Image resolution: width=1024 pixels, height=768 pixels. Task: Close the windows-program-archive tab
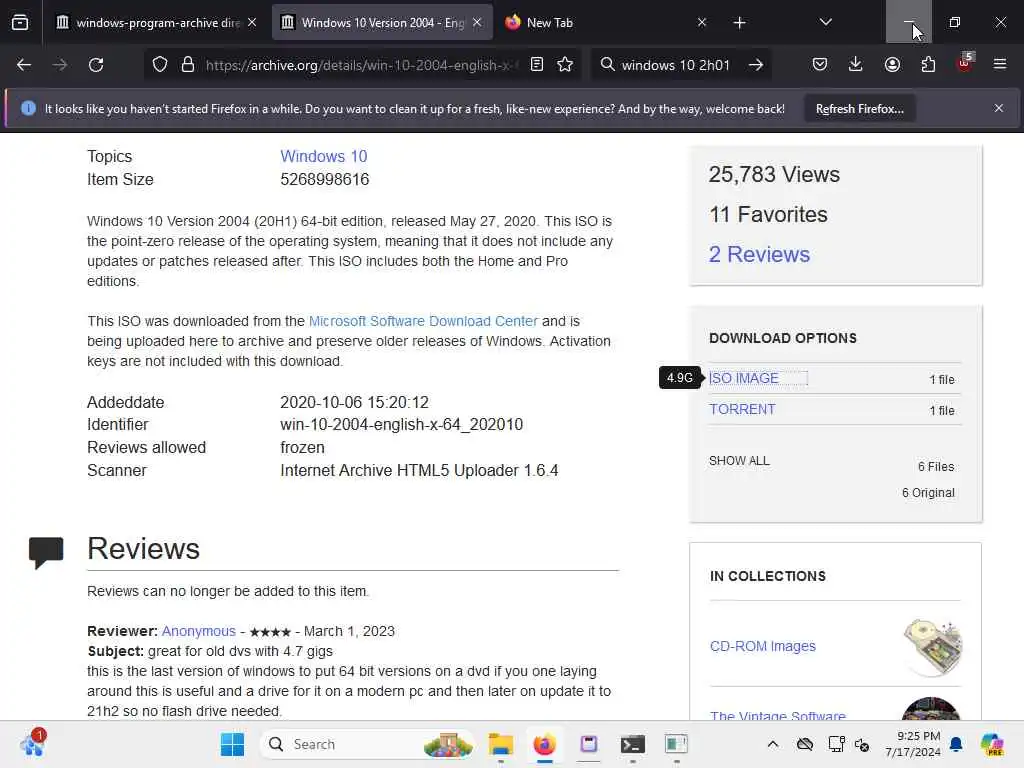(252, 23)
